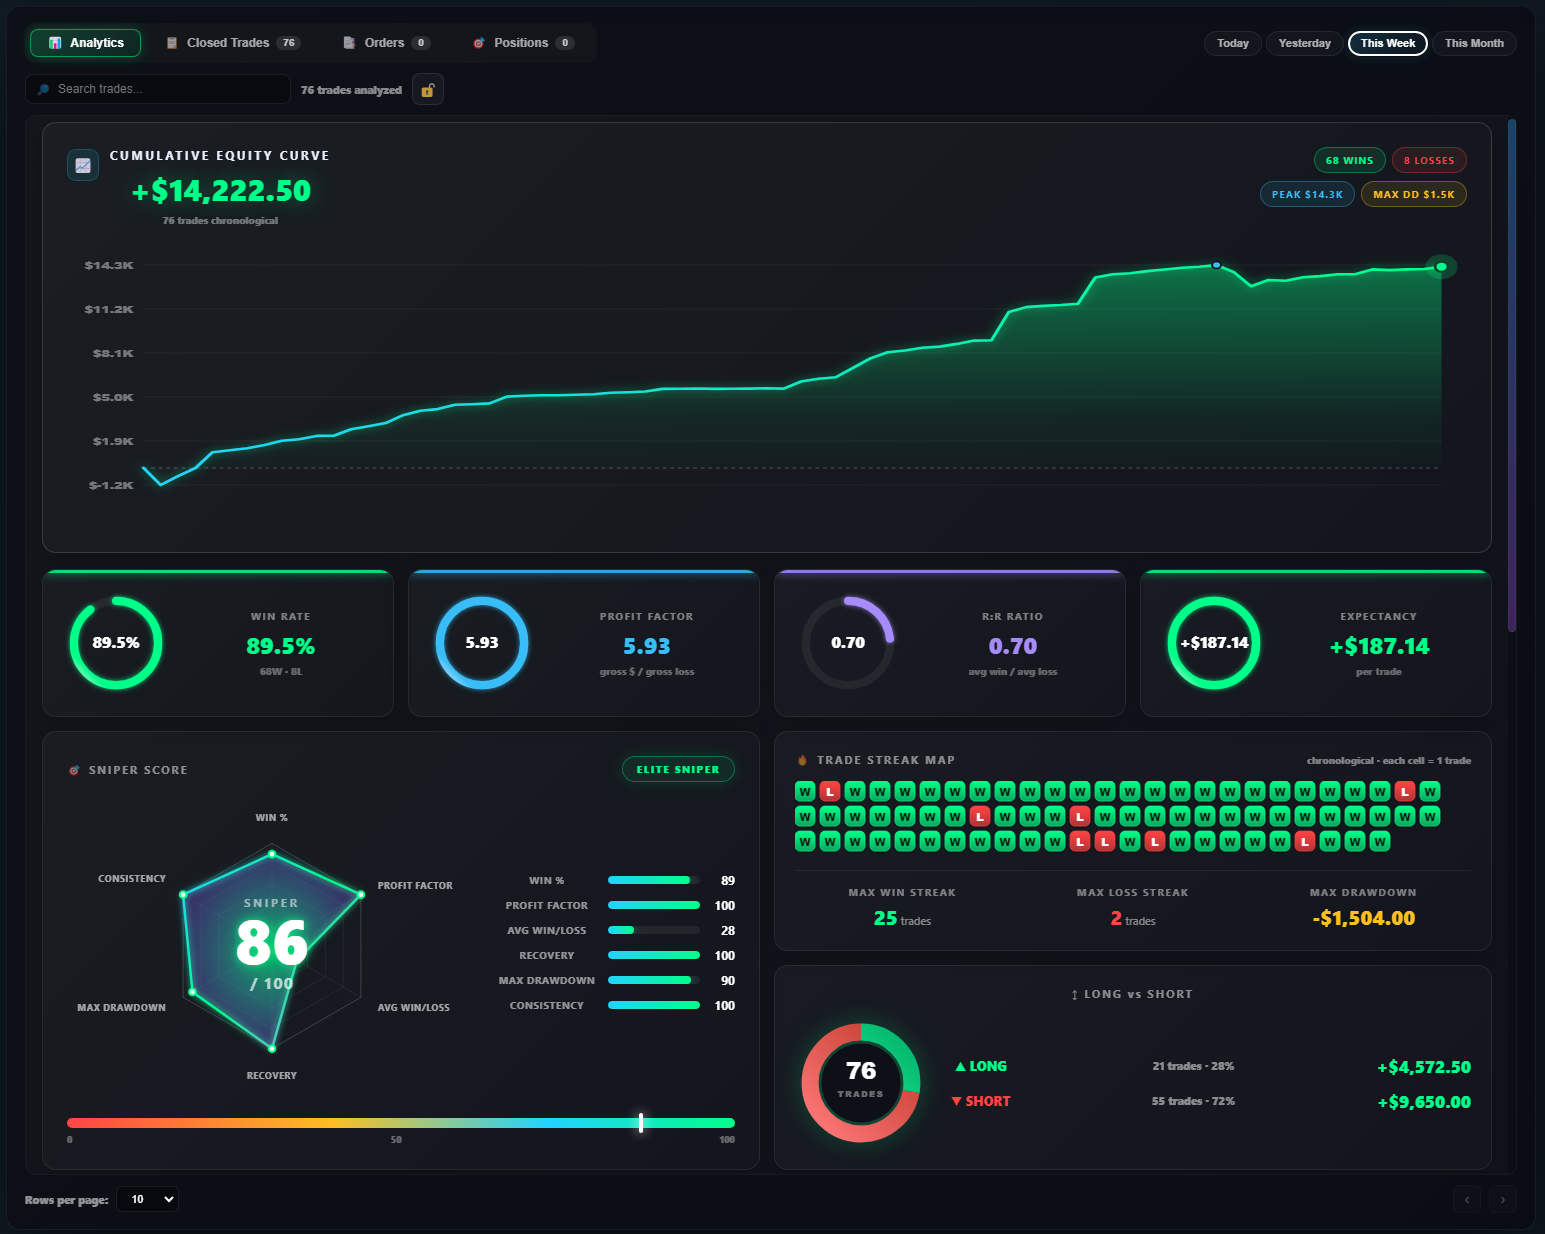1545x1234 pixels.
Task: Click the sniper radar chart score 86
Action: 271,943
